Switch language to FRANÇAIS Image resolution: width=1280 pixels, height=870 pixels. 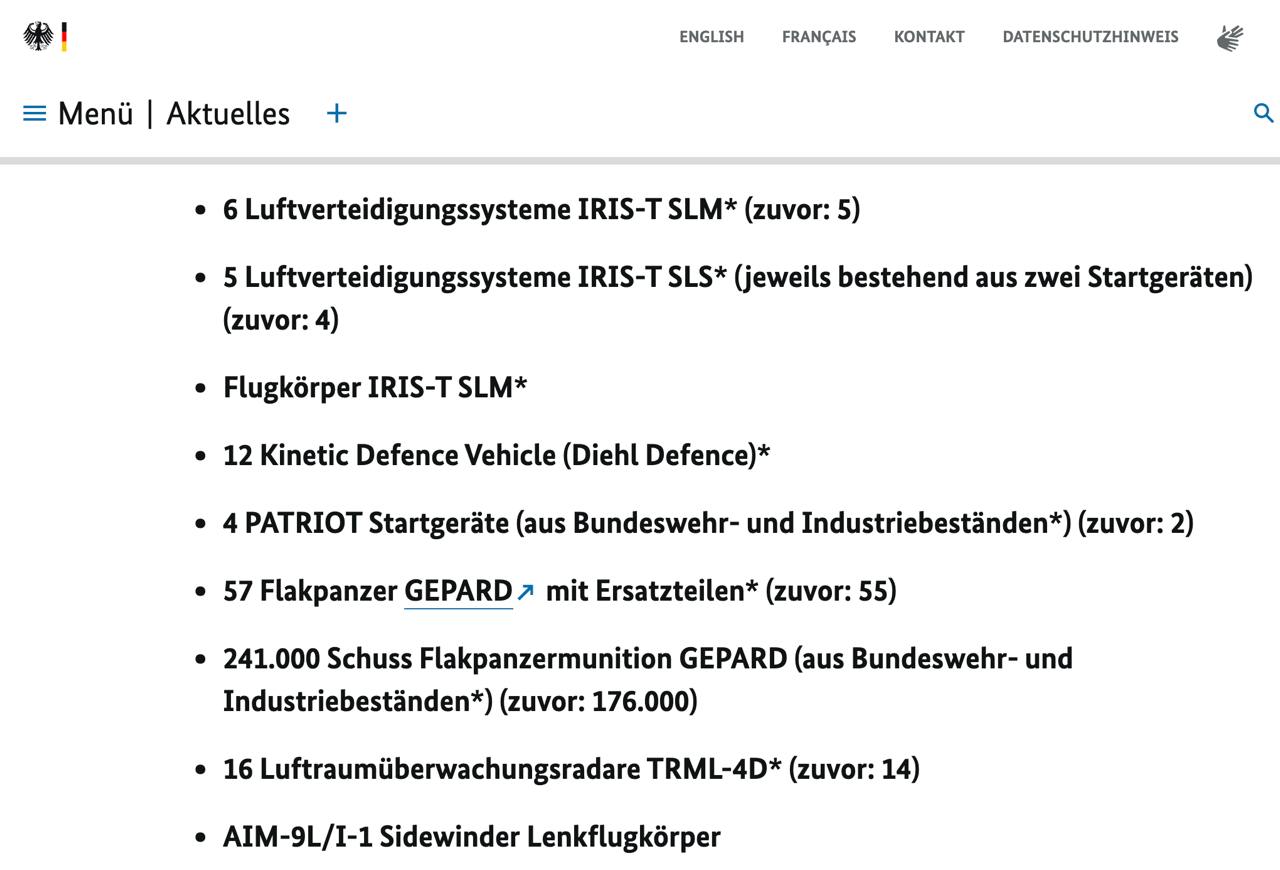(818, 37)
